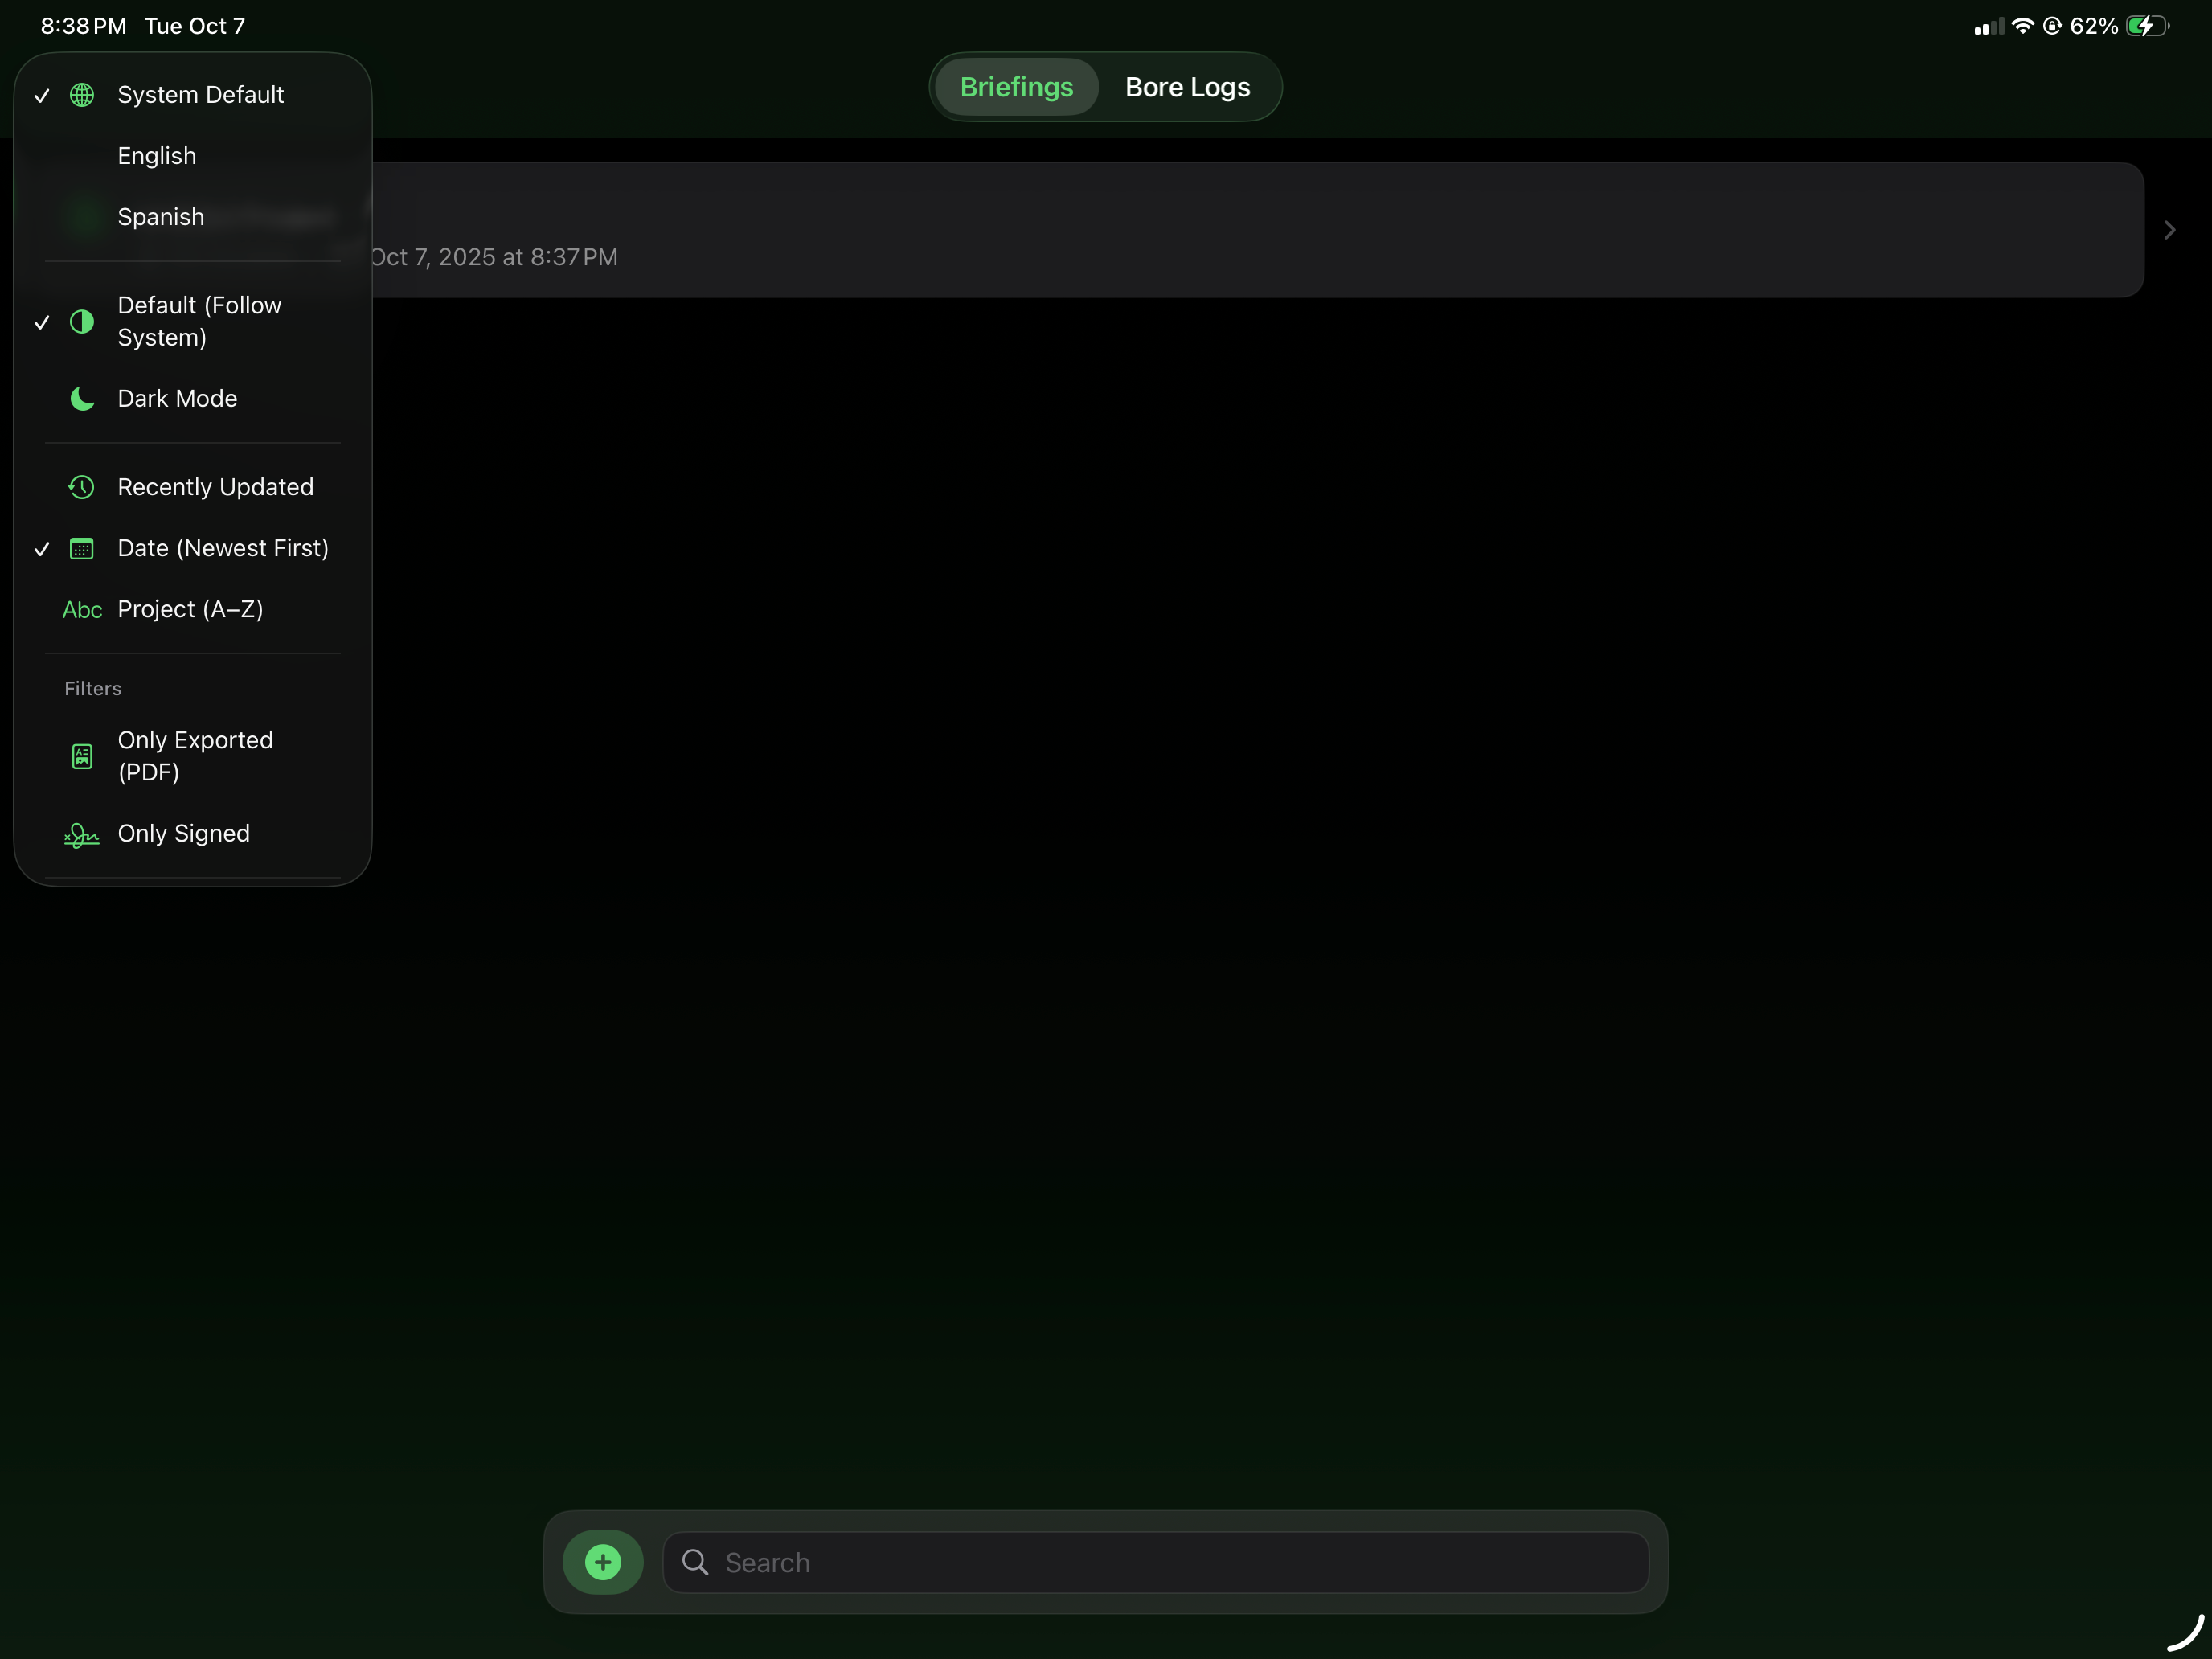The width and height of the screenshot is (2212, 1659).
Task: Click the Wi-Fi icon in status bar
Action: coord(2022,26)
